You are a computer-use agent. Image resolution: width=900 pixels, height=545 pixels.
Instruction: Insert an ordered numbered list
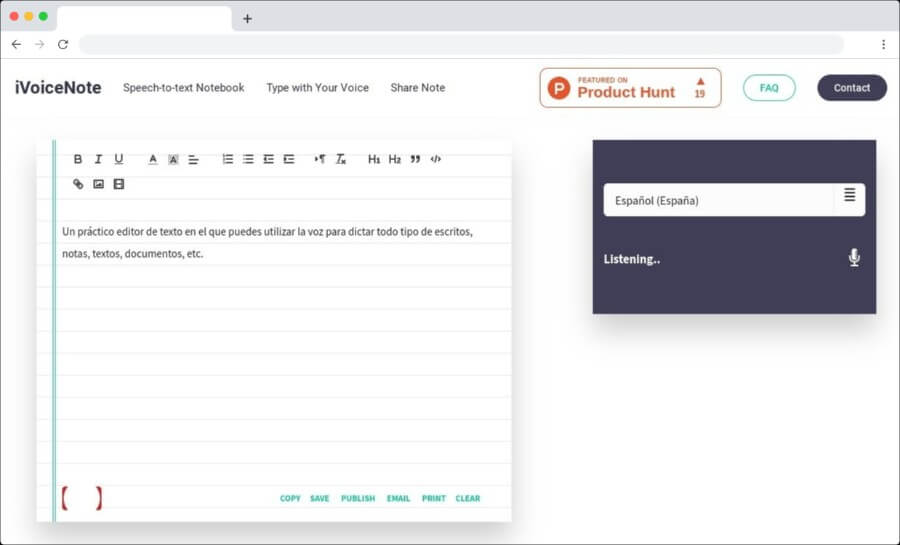click(228, 159)
